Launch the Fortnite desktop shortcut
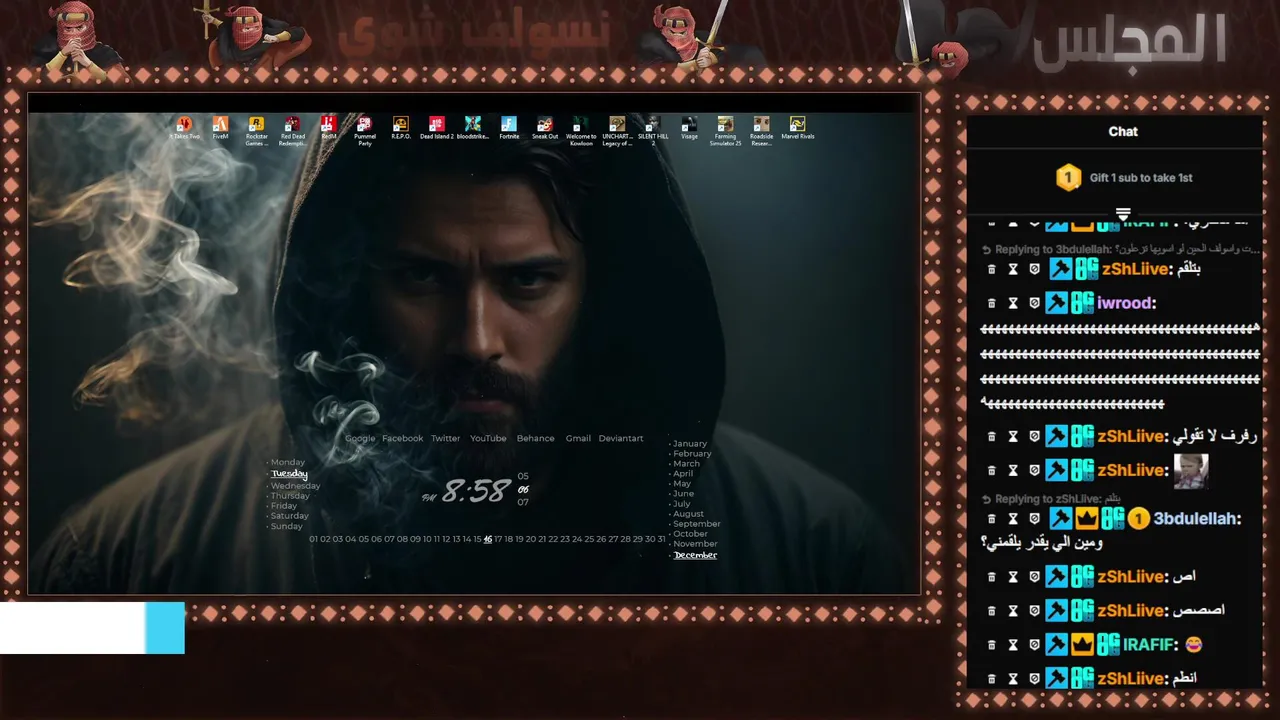Screen dimensions: 1280x720 pyautogui.click(x=509, y=128)
